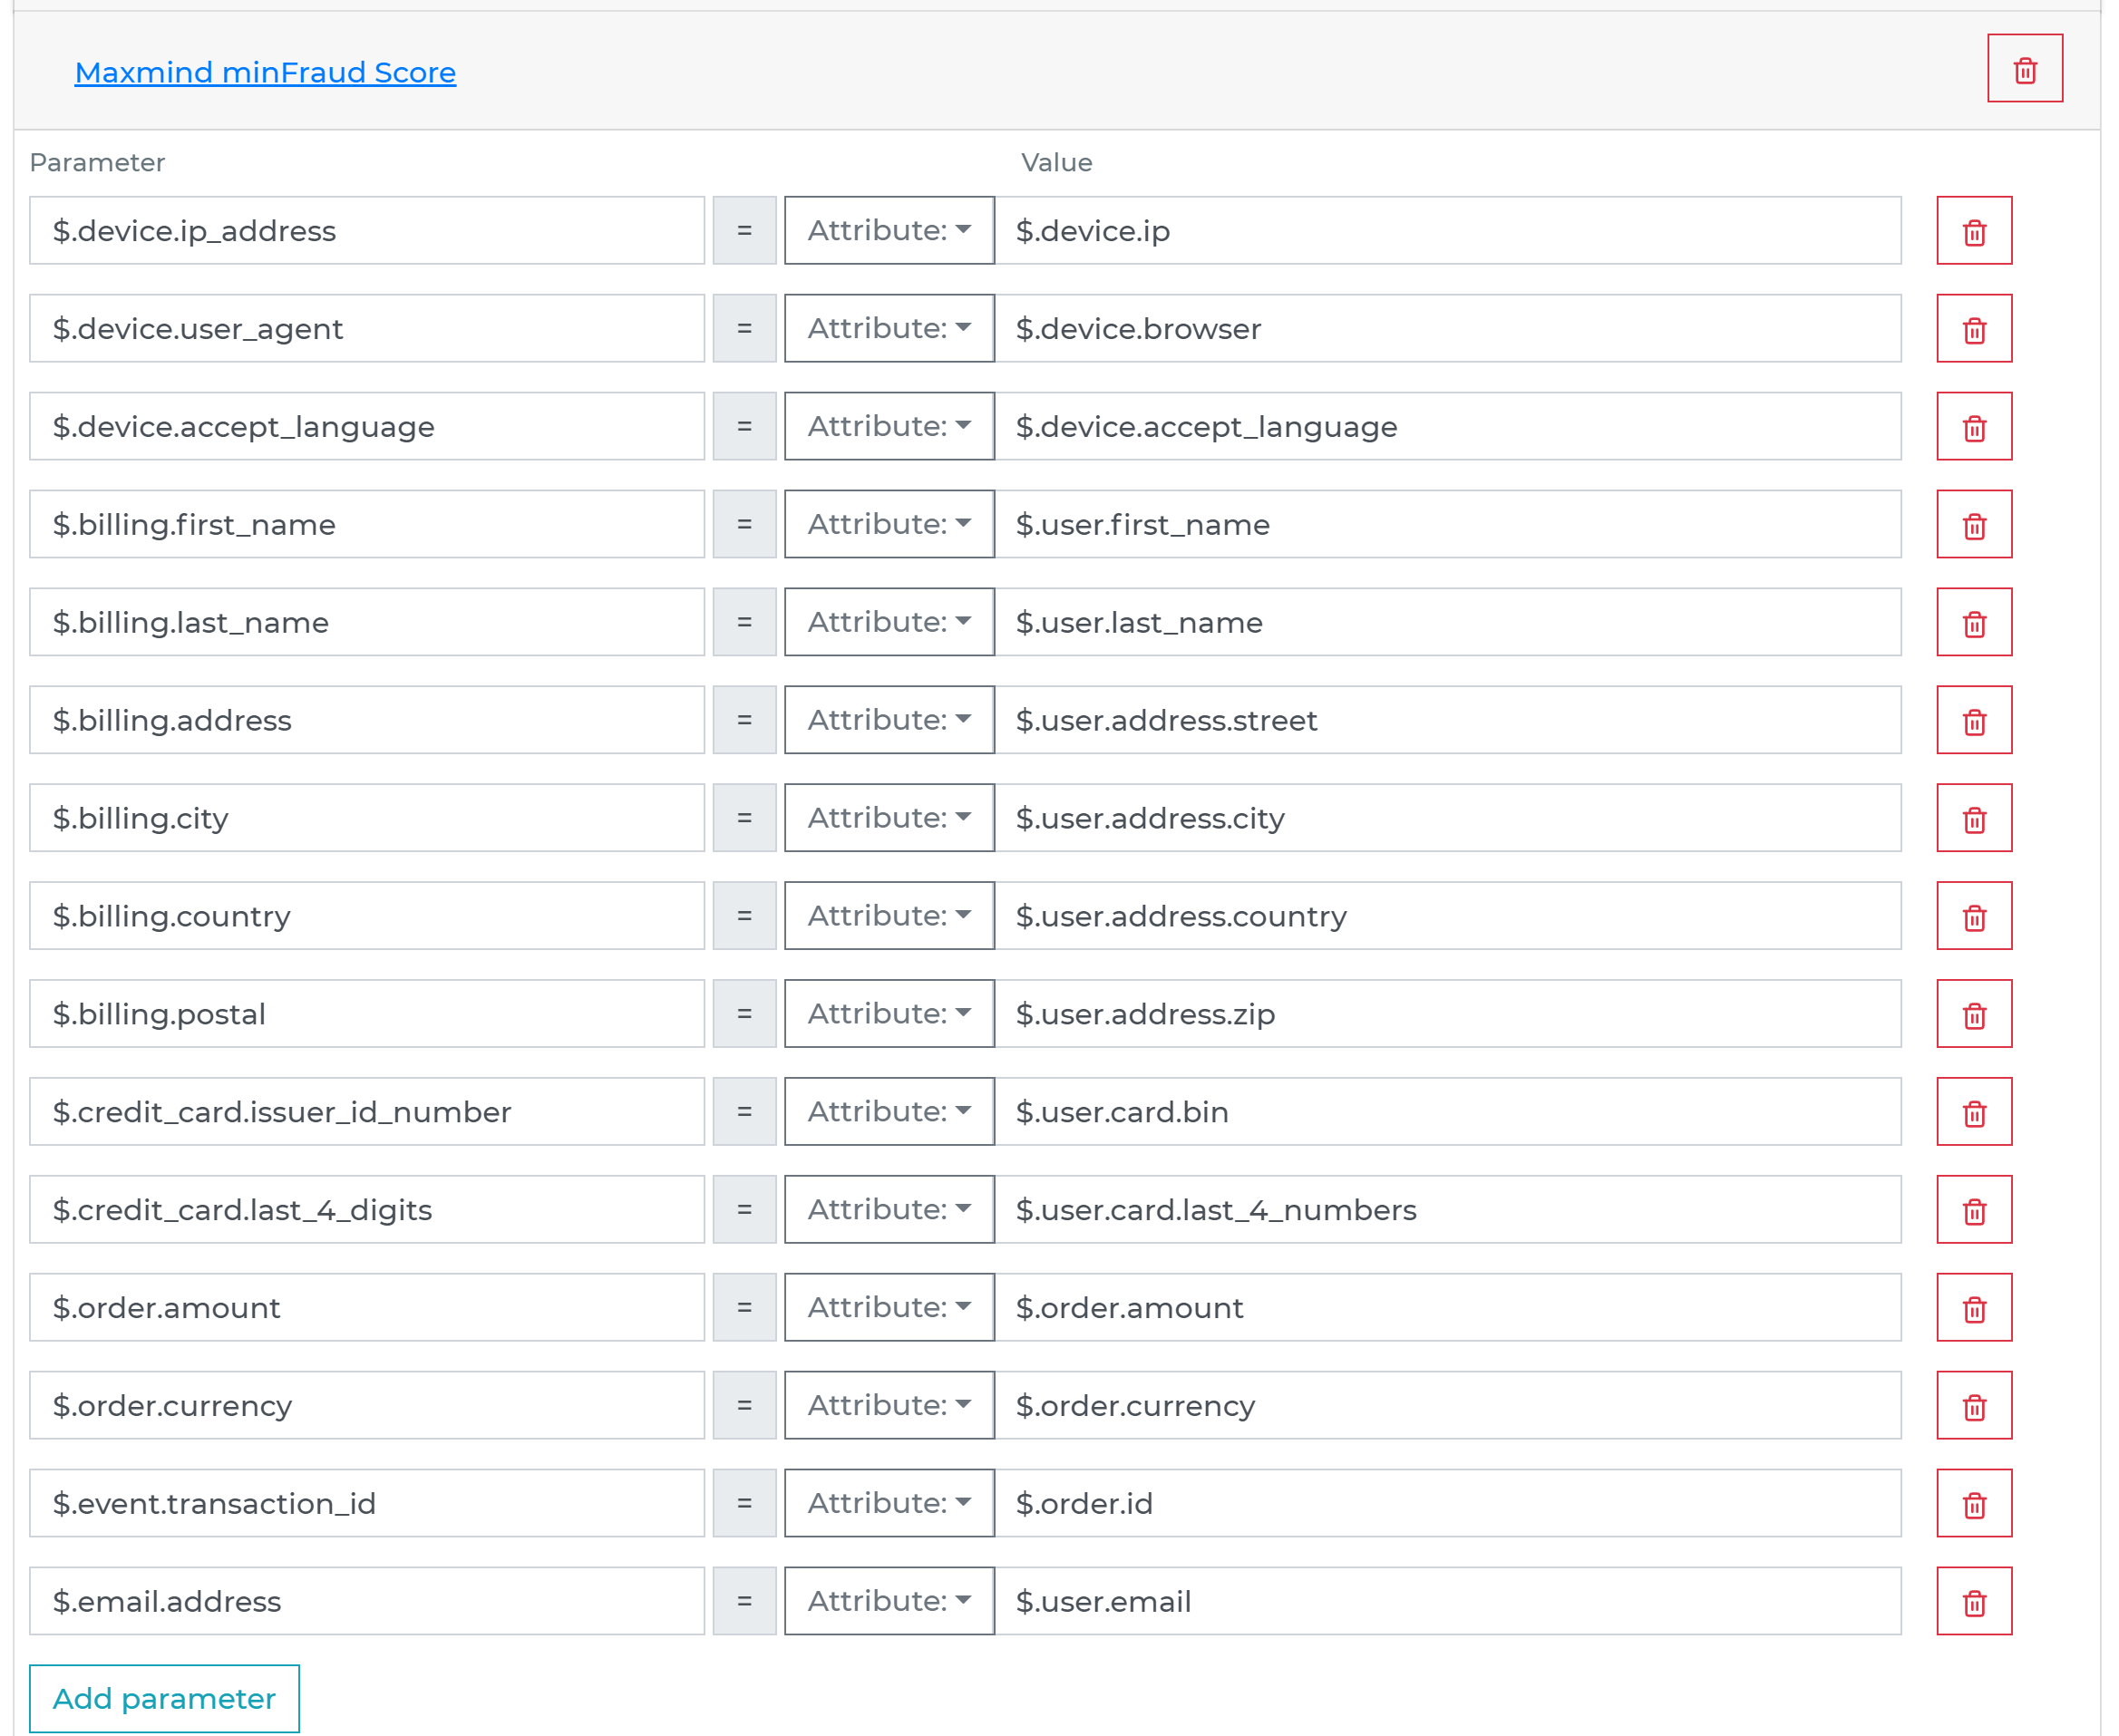The width and height of the screenshot is (2119, 1736).
Task: Delete the $.device.accept_language parameter row
Action: click(x=1973, y=427)
